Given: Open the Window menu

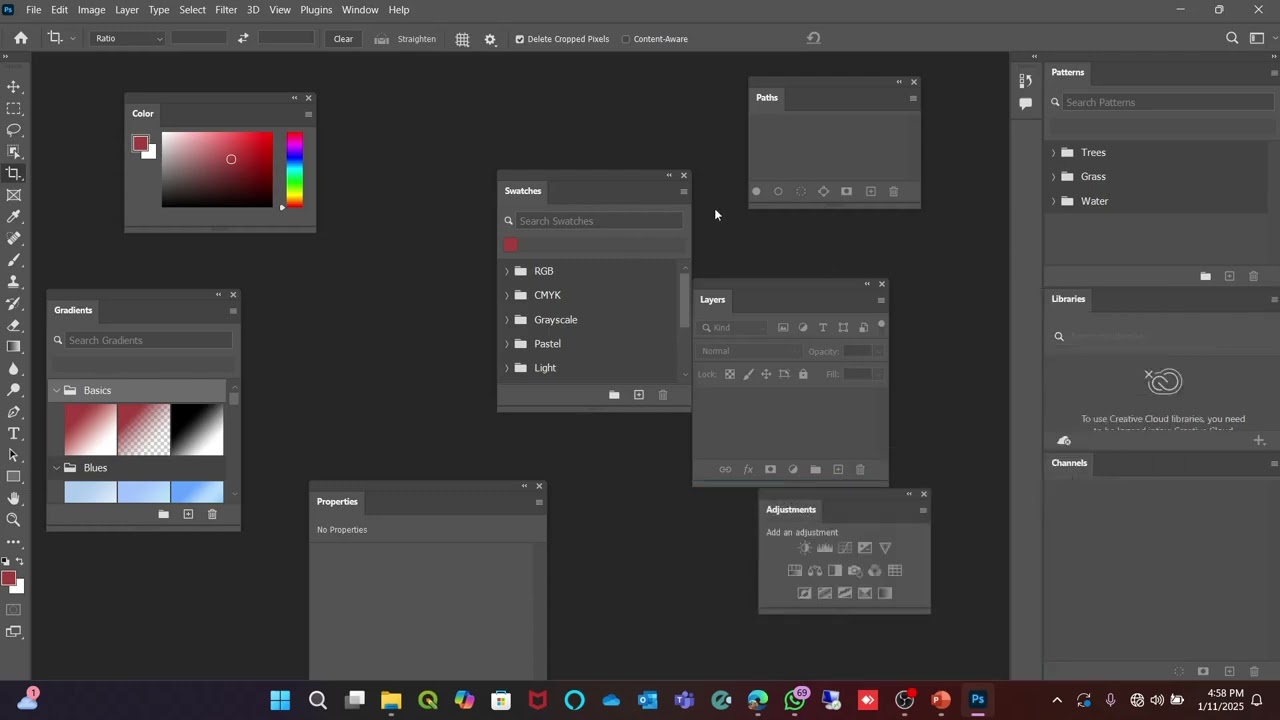Looking at the screenshot, I should click(x=360, y=10).
